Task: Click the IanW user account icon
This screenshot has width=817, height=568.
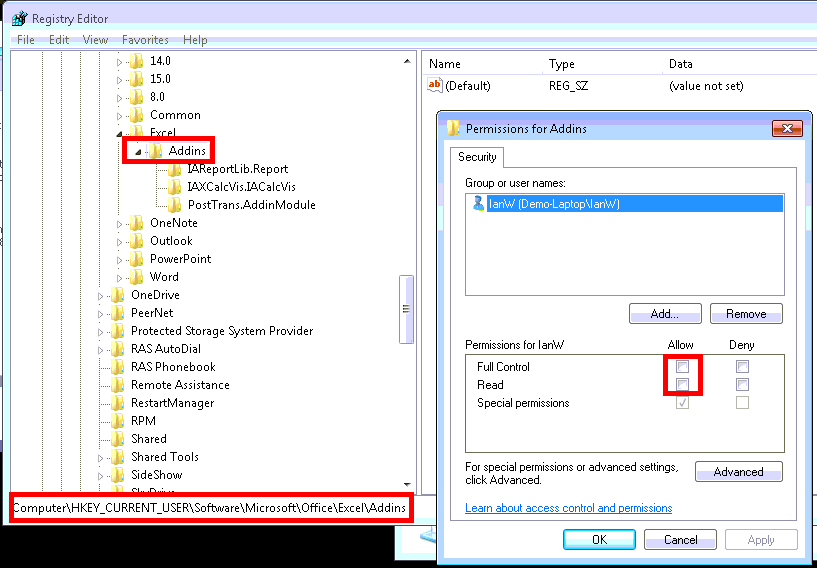Action: [x=478, y=203]
